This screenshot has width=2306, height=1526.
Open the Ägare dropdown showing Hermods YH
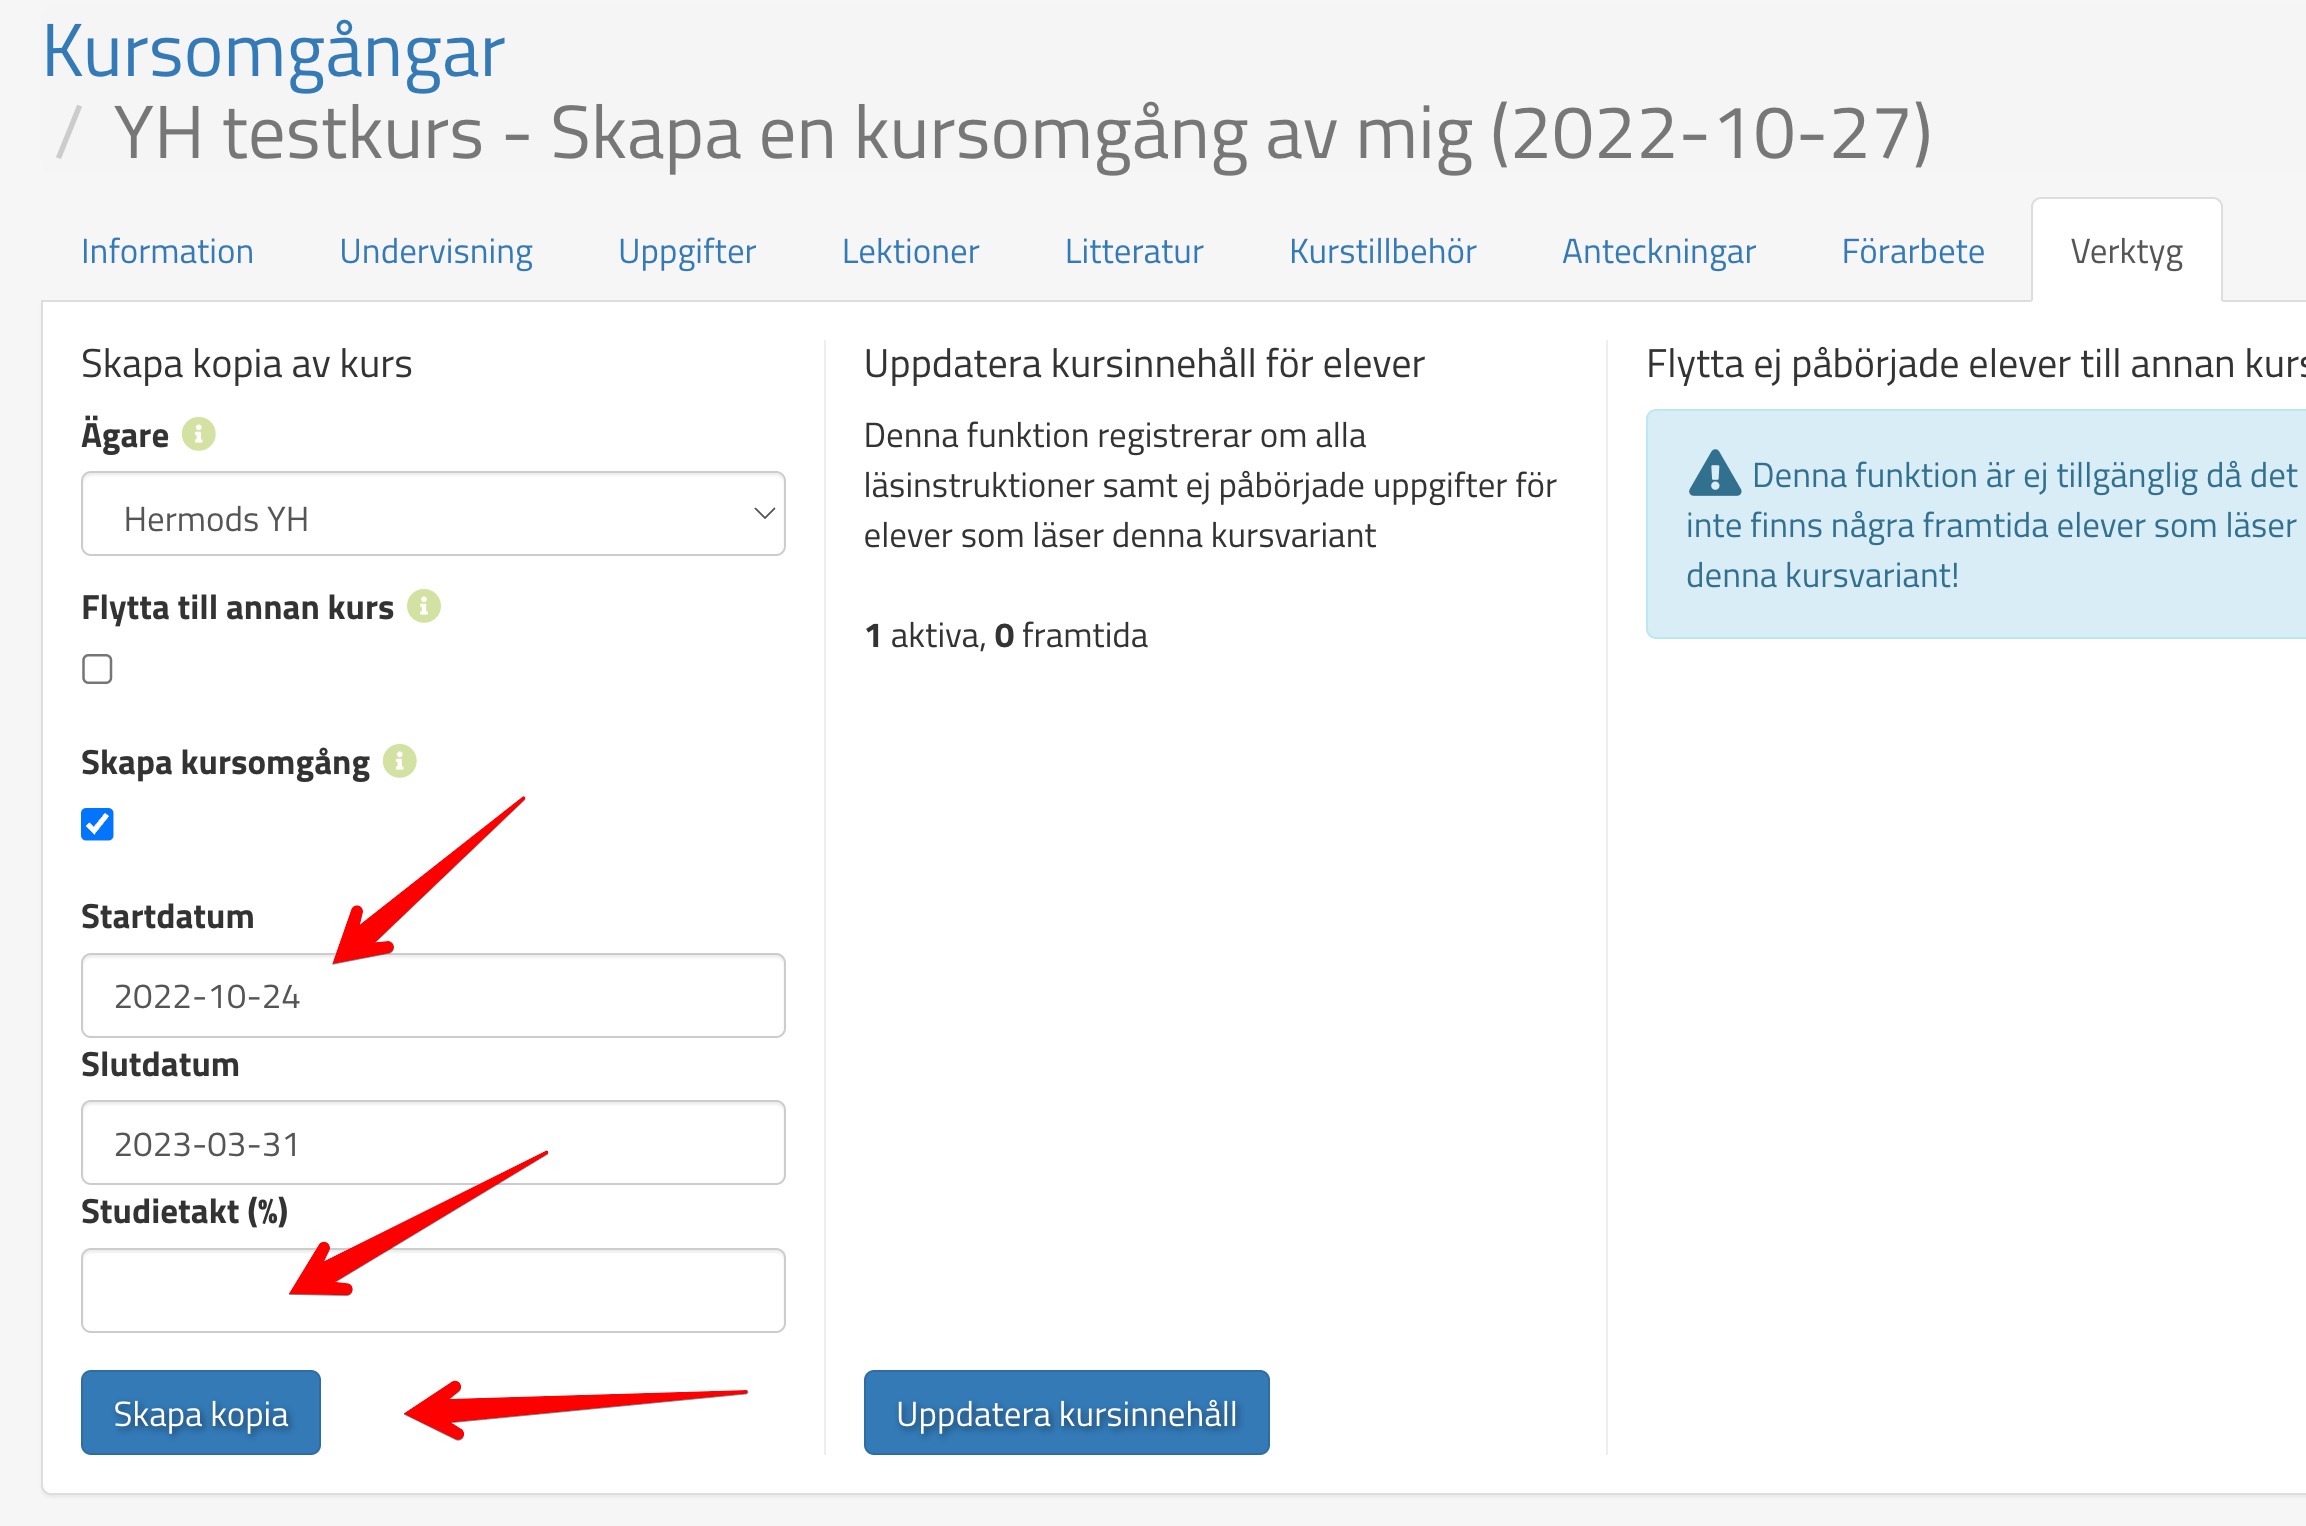pos(432,514)
